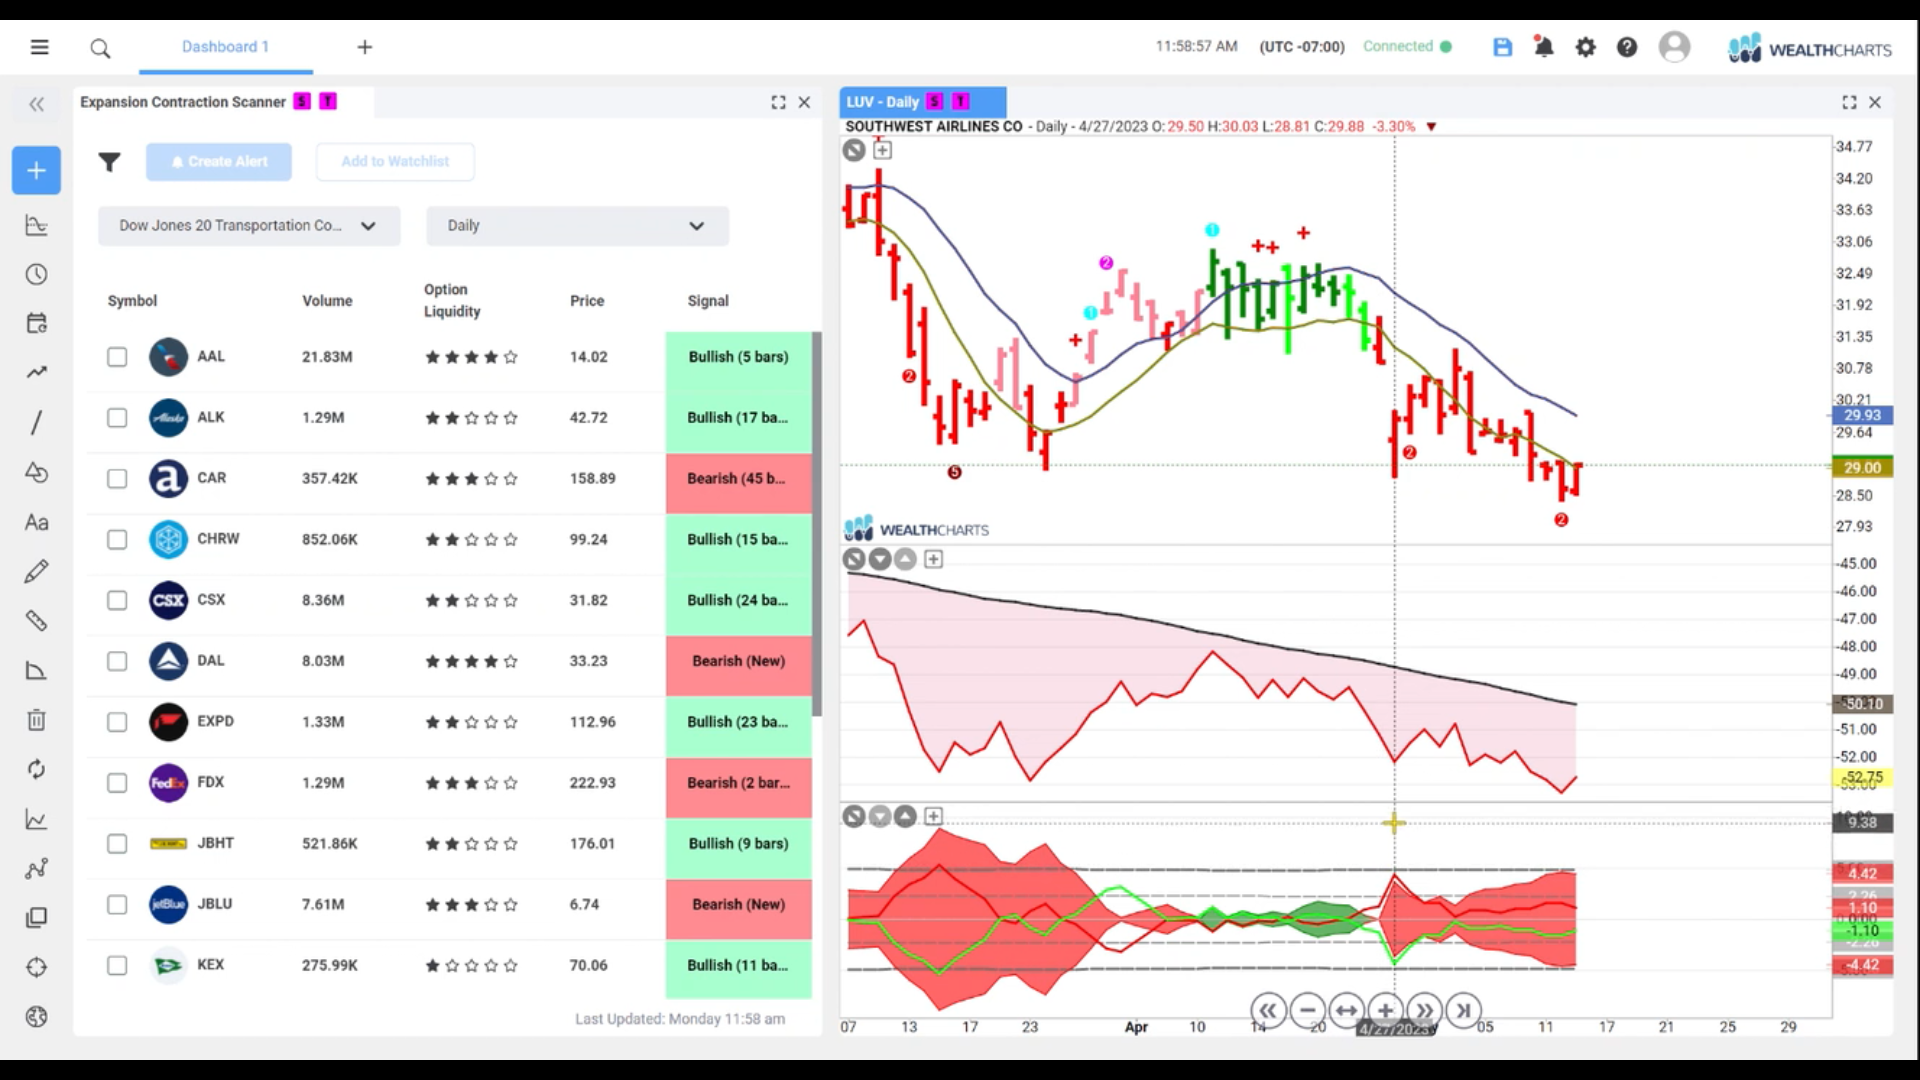Screen dimensions: 1920x1080
Task: Jump chart to the latest bar
Action: click(1463, 1011)
